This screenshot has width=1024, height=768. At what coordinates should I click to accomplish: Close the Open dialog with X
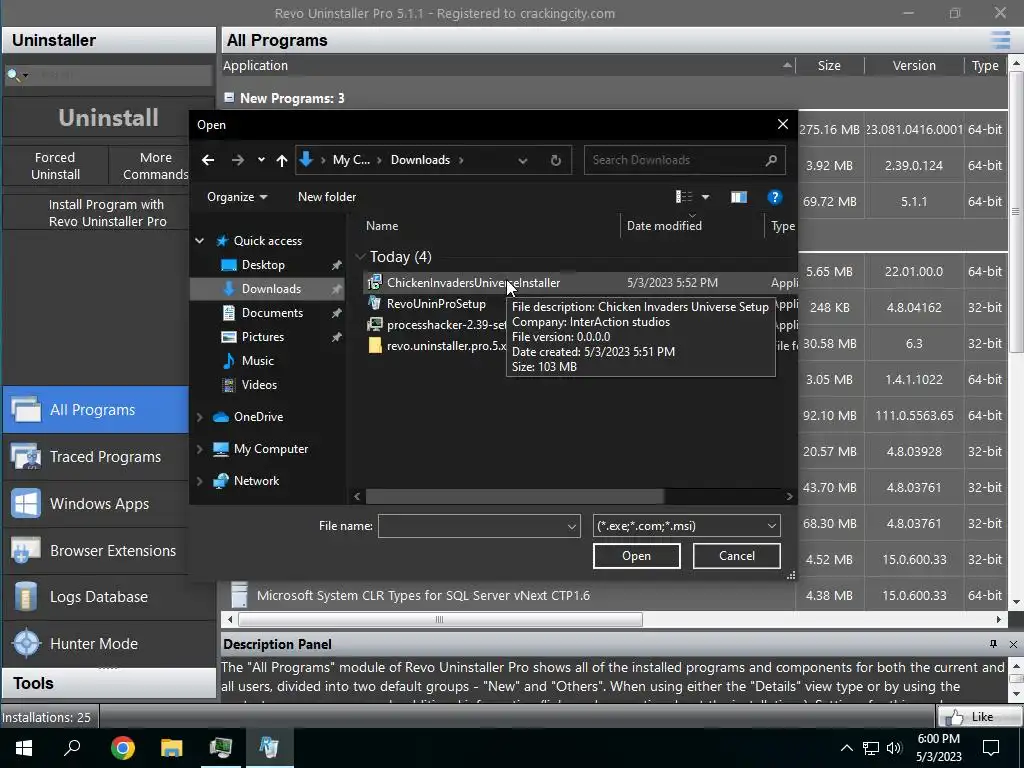click(782, 124)
